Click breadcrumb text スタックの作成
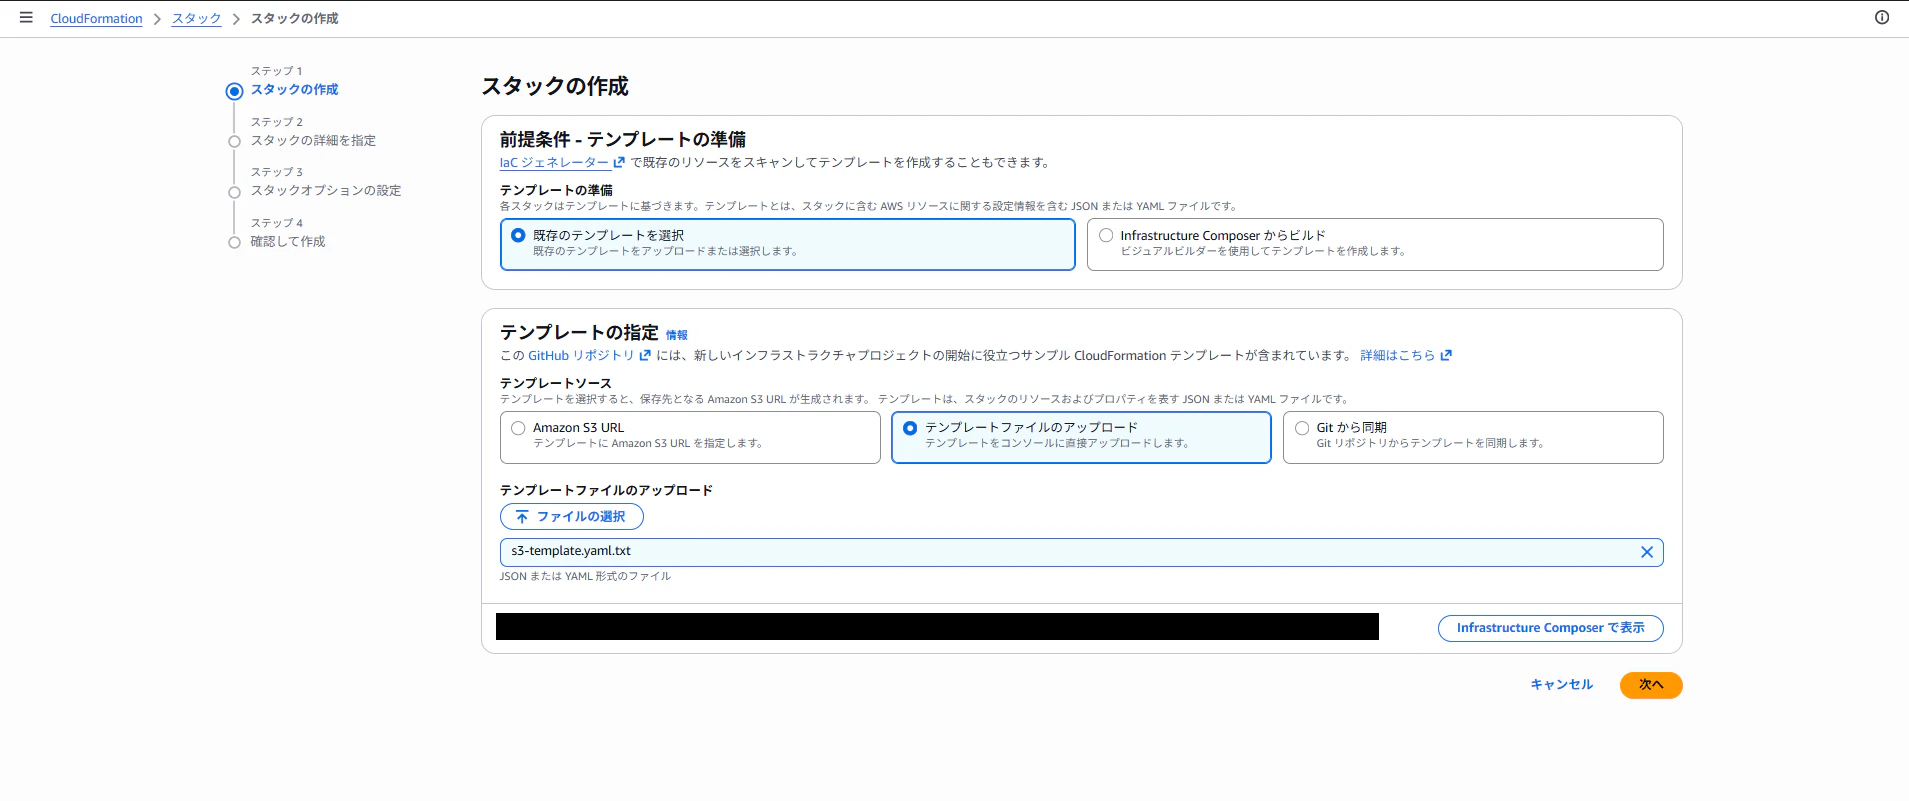The height and width of the screenshot is (801, 1909). click(294, 19)
